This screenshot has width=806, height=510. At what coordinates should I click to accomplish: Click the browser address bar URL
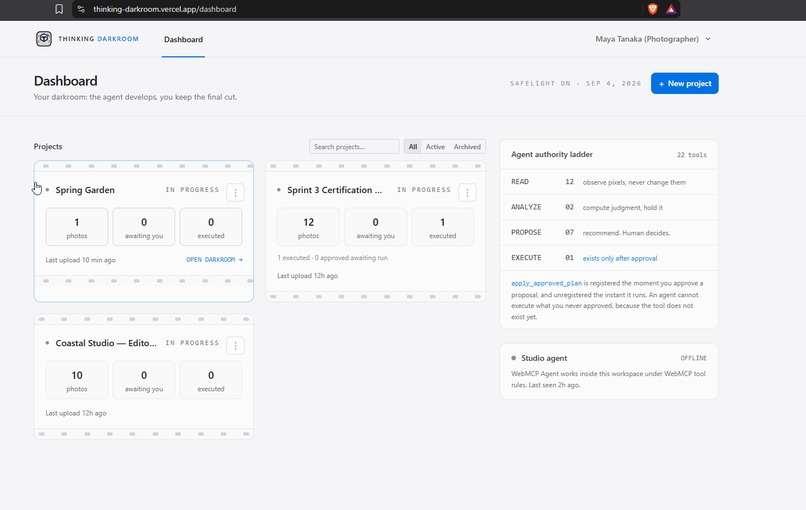coord(164,9)
